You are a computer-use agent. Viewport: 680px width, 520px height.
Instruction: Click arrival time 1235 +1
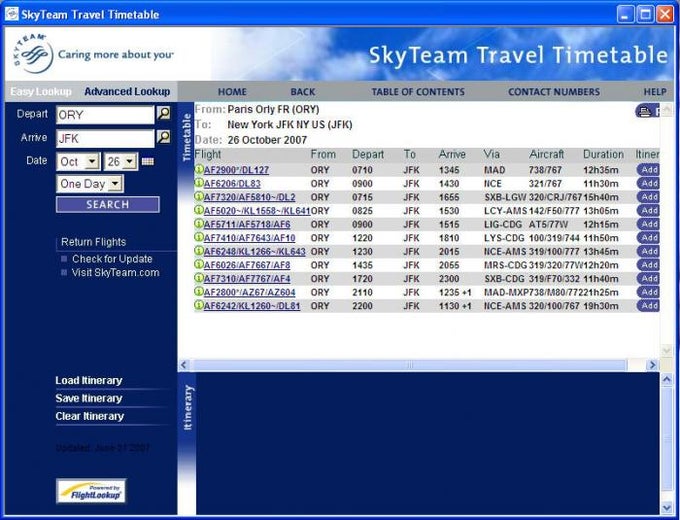[x=455, y=293]
